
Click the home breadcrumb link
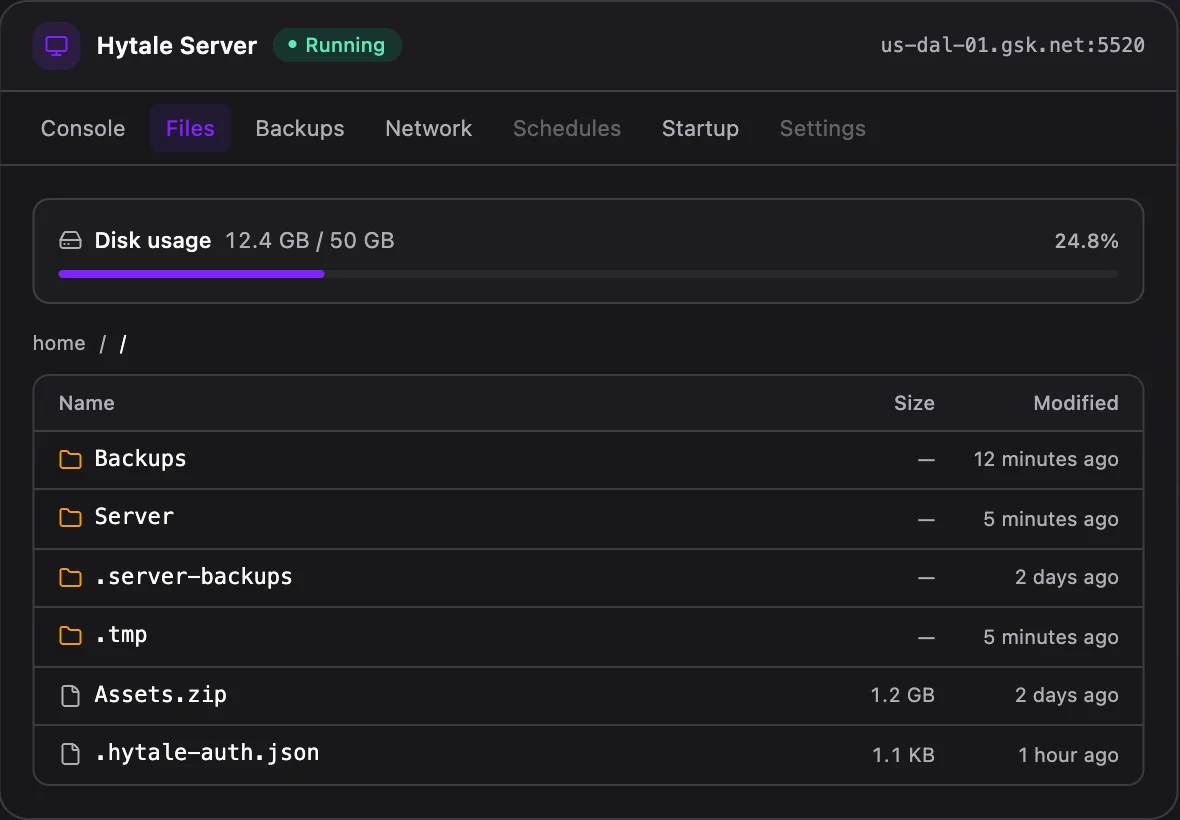[59, 344]
